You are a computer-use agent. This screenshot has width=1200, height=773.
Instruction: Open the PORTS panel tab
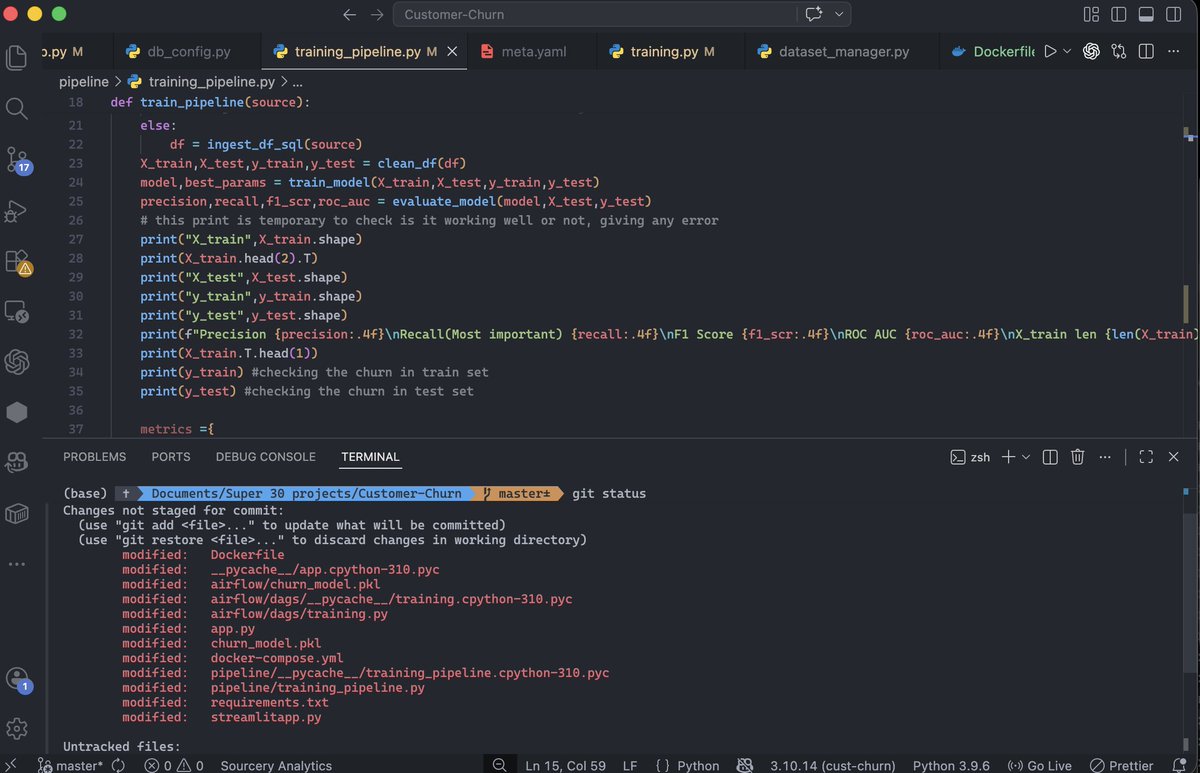(x=171, y=457)
